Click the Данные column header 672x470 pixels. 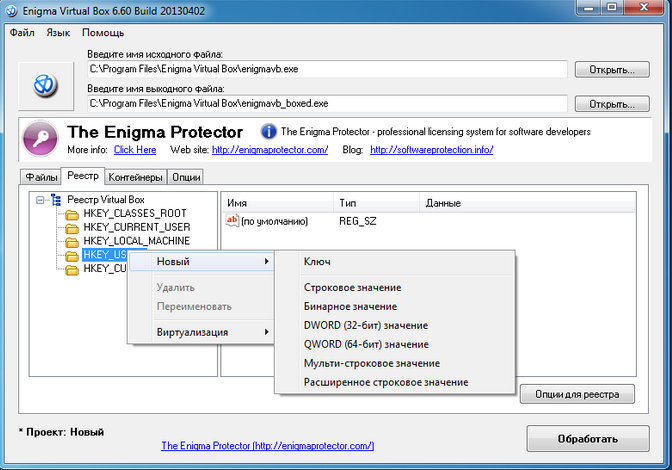coord(528,203)
